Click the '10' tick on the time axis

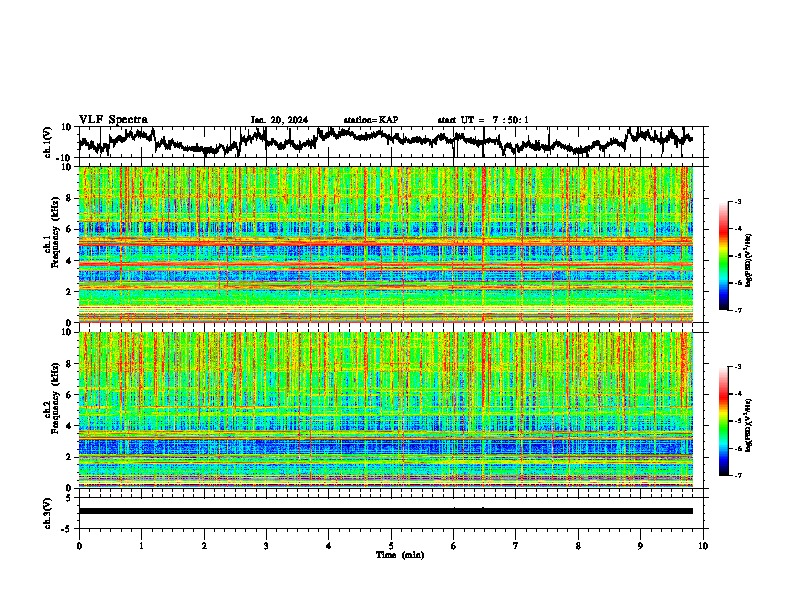pyautogui.click(x=703, y=546)
